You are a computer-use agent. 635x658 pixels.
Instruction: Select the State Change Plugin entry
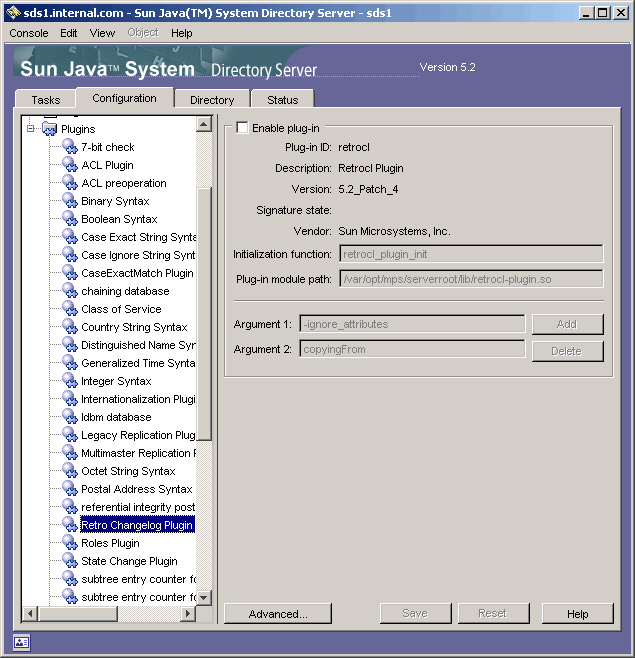[x=129, y=561]
